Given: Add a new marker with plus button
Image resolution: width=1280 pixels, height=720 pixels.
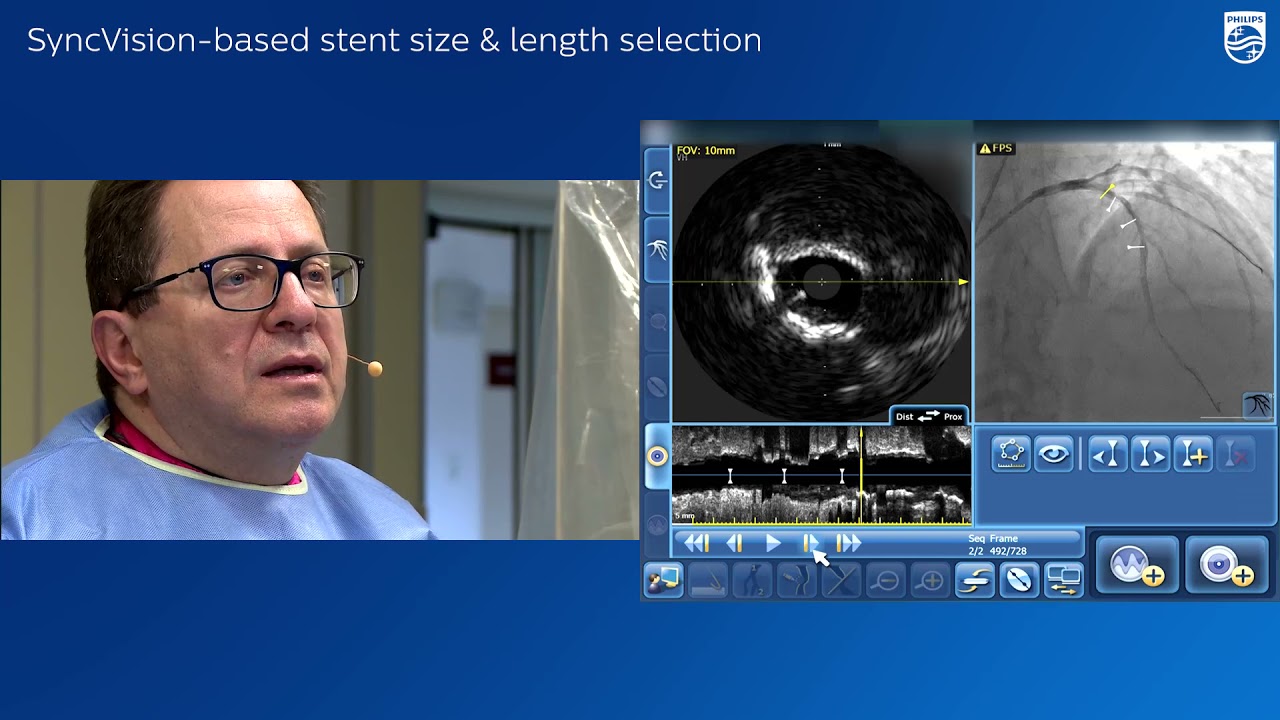Looking at the screenshot, I should (x=1194, y=454).
